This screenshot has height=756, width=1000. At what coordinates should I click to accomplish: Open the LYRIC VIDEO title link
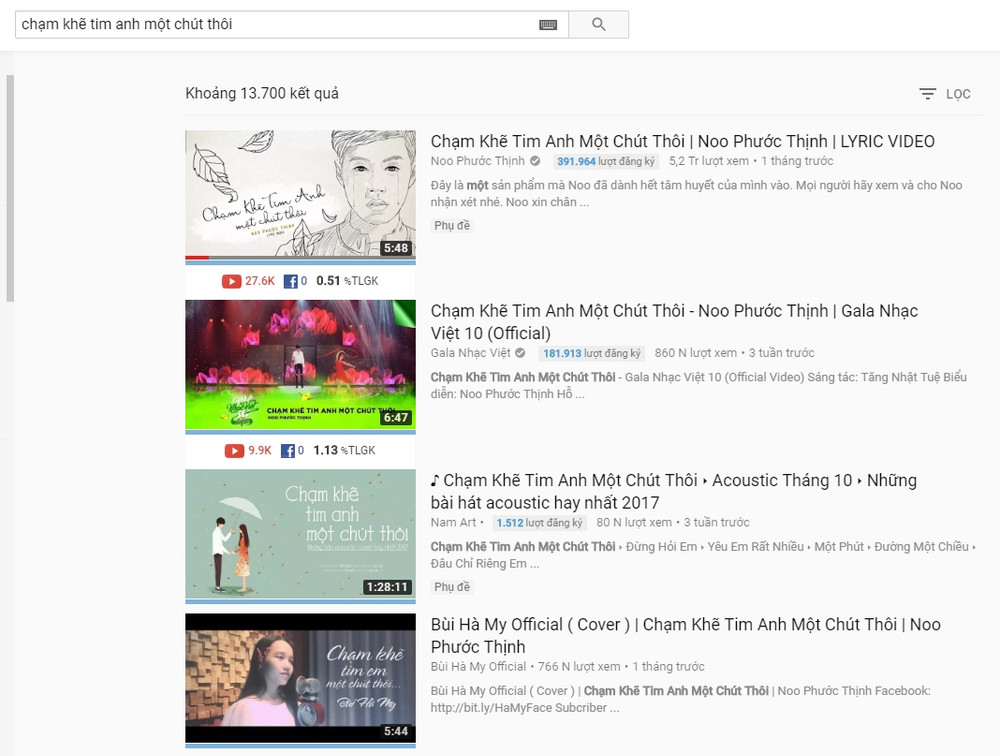(682, 142)
